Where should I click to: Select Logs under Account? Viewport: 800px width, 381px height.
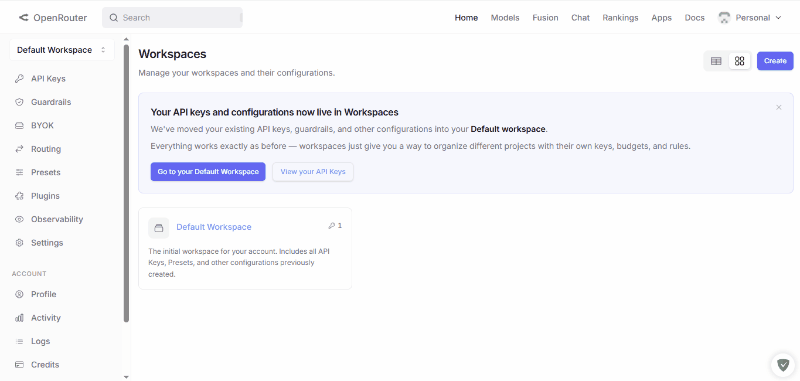[x=40, y=341]
